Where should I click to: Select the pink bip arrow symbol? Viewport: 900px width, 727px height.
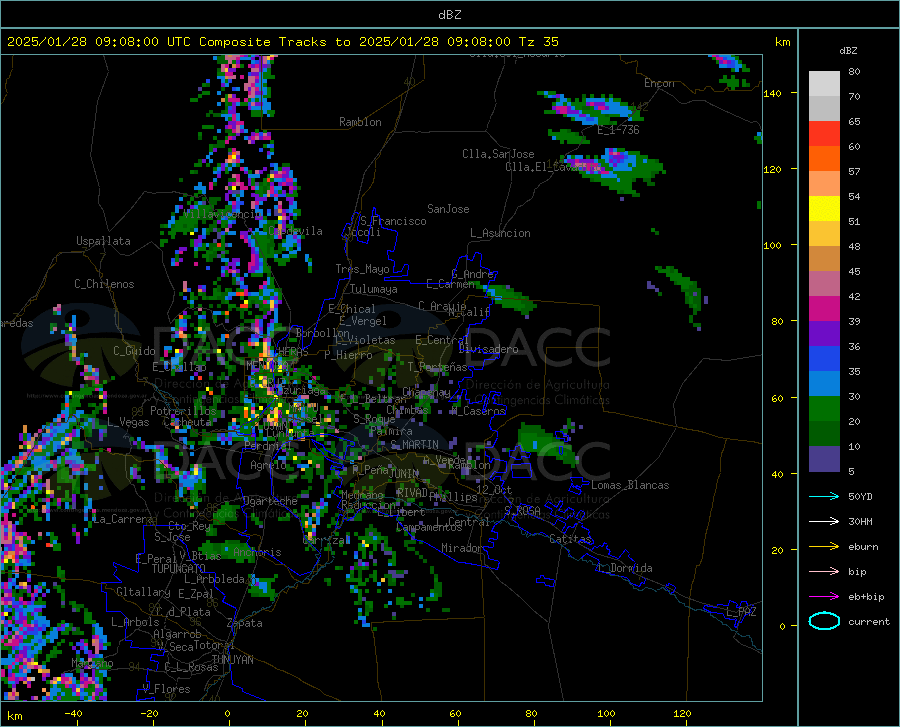click(824, 572)
